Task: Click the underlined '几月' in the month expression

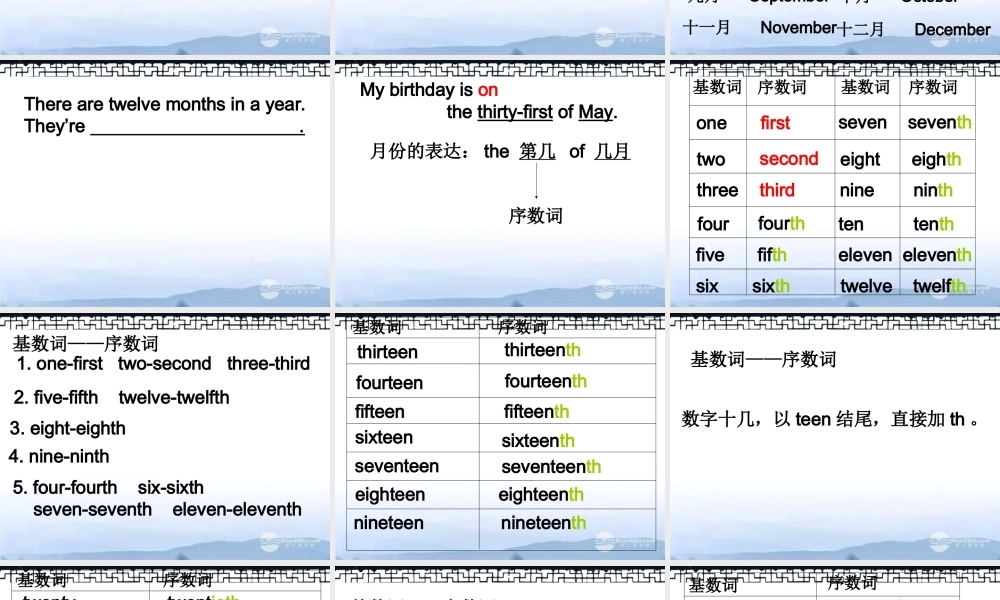Action: (x=612, y=152)
